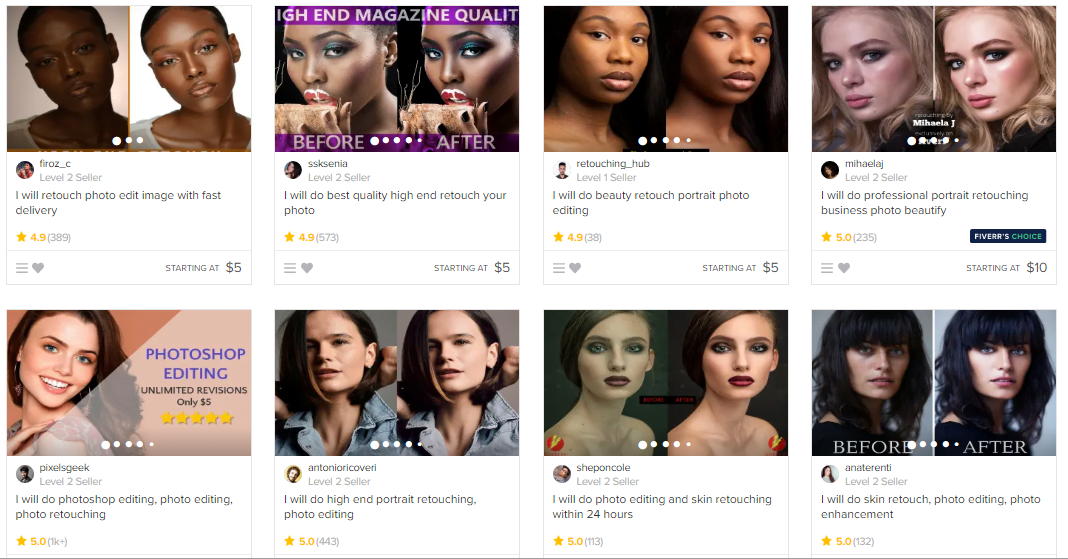The image size is (1068, 559).
Task: Favorite the retouching_hub gig with heart icon
Action: coord(576,268)
